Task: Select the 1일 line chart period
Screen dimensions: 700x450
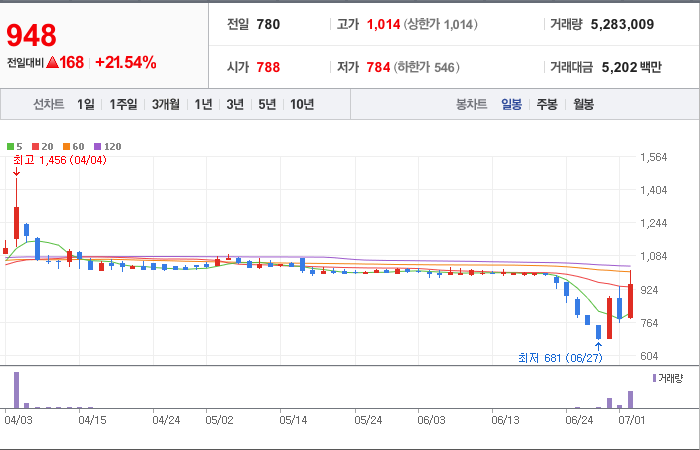Action: [86, 104]
